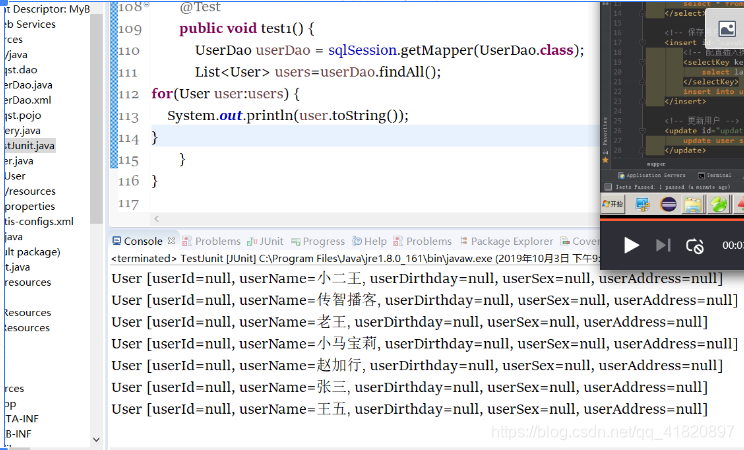Click console row with userName=王五
The width and height of the screenshot is (744, 450).
[409, 409]
